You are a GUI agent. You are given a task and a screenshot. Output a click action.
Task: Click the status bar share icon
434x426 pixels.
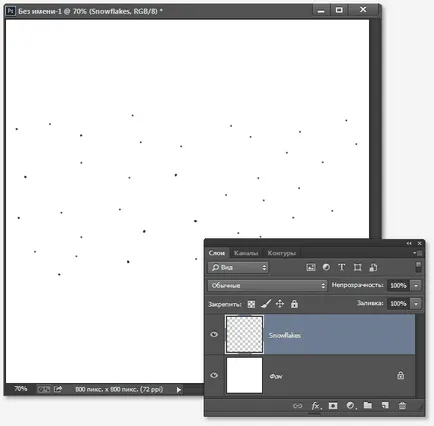tap(58, 389)
